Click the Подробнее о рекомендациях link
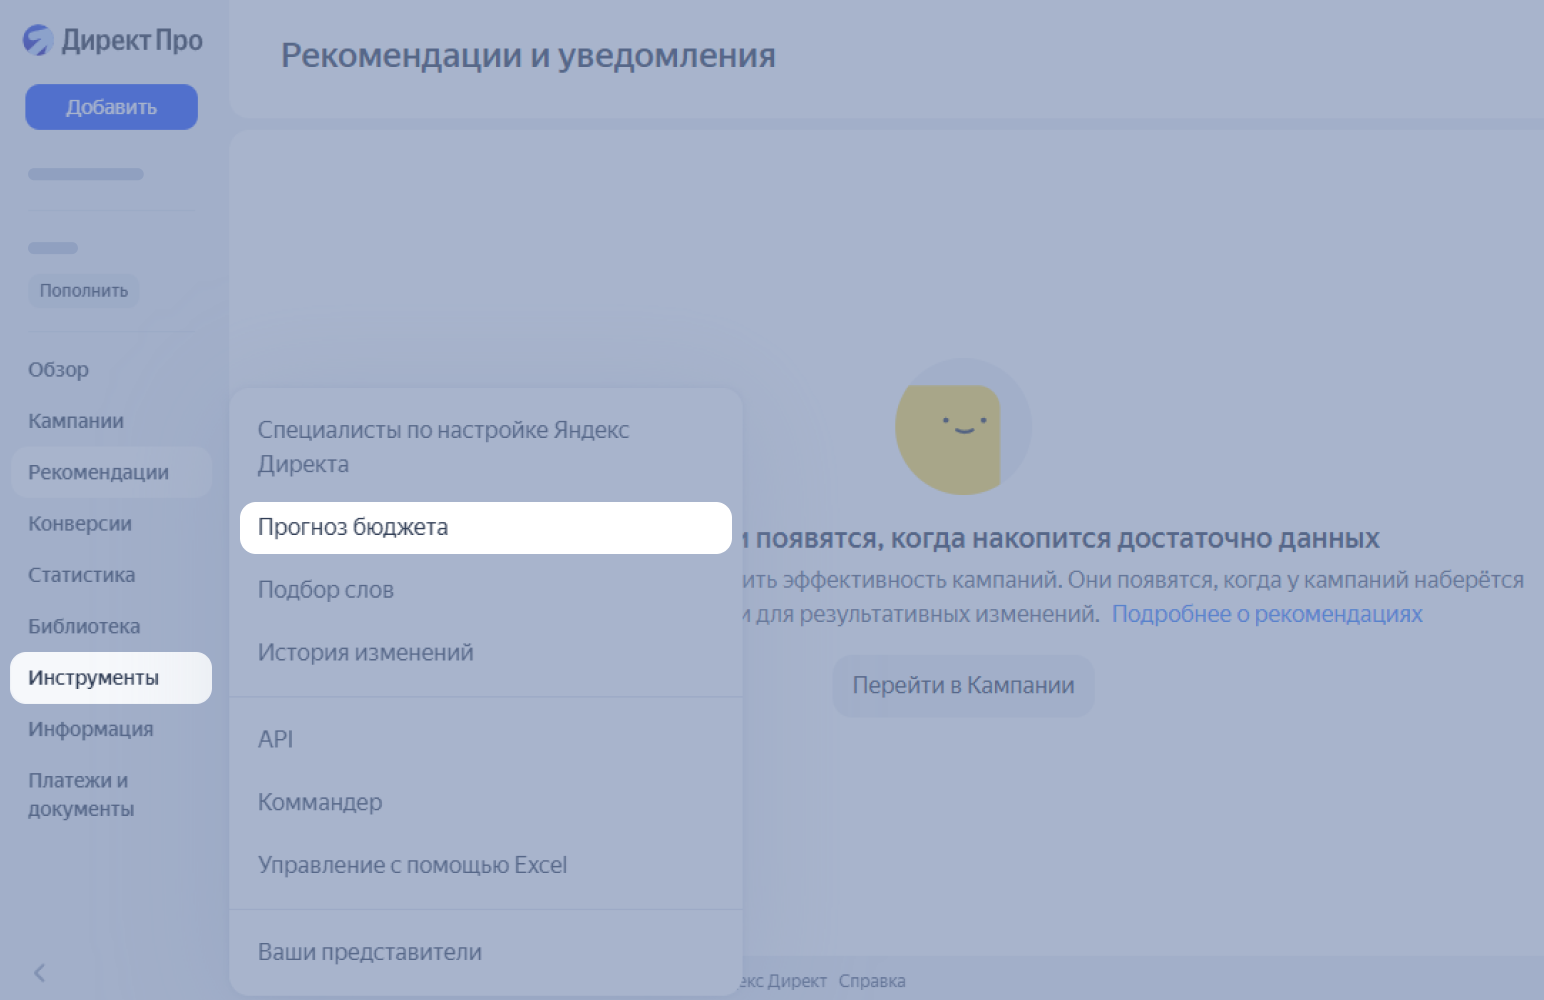Screen dimensions: 1544x1000 point(1267,614)
